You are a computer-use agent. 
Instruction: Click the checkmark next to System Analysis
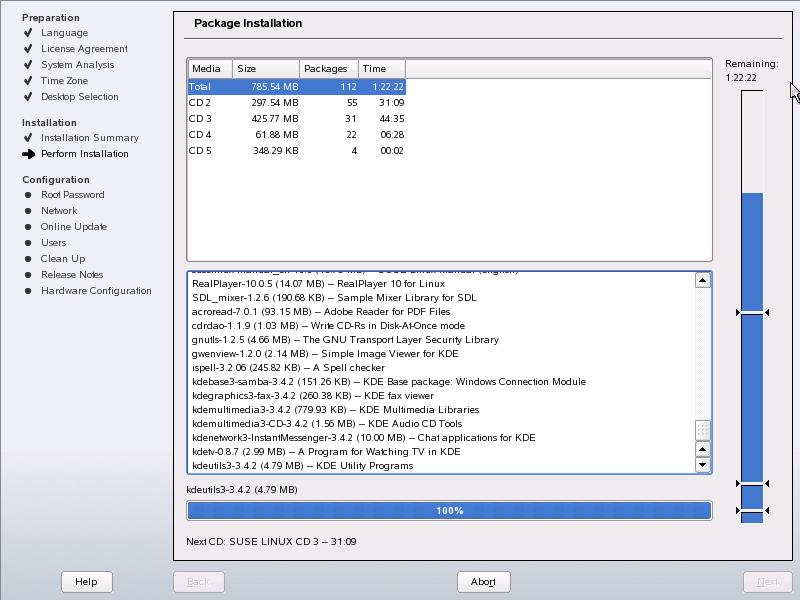[x=28, y=65]
